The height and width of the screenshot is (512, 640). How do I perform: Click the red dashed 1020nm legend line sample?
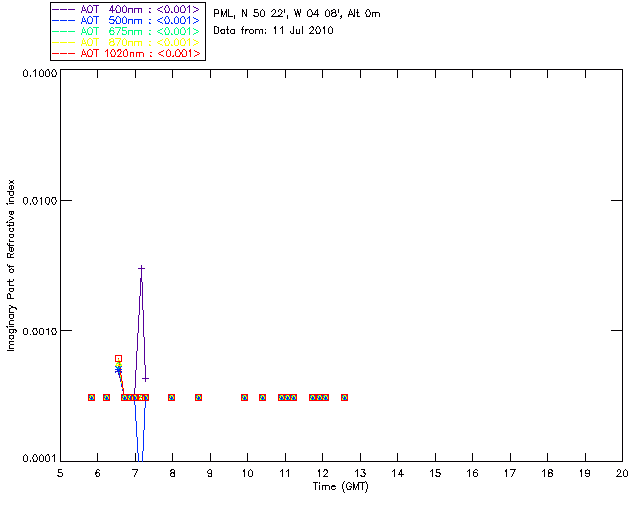[64, 53]
